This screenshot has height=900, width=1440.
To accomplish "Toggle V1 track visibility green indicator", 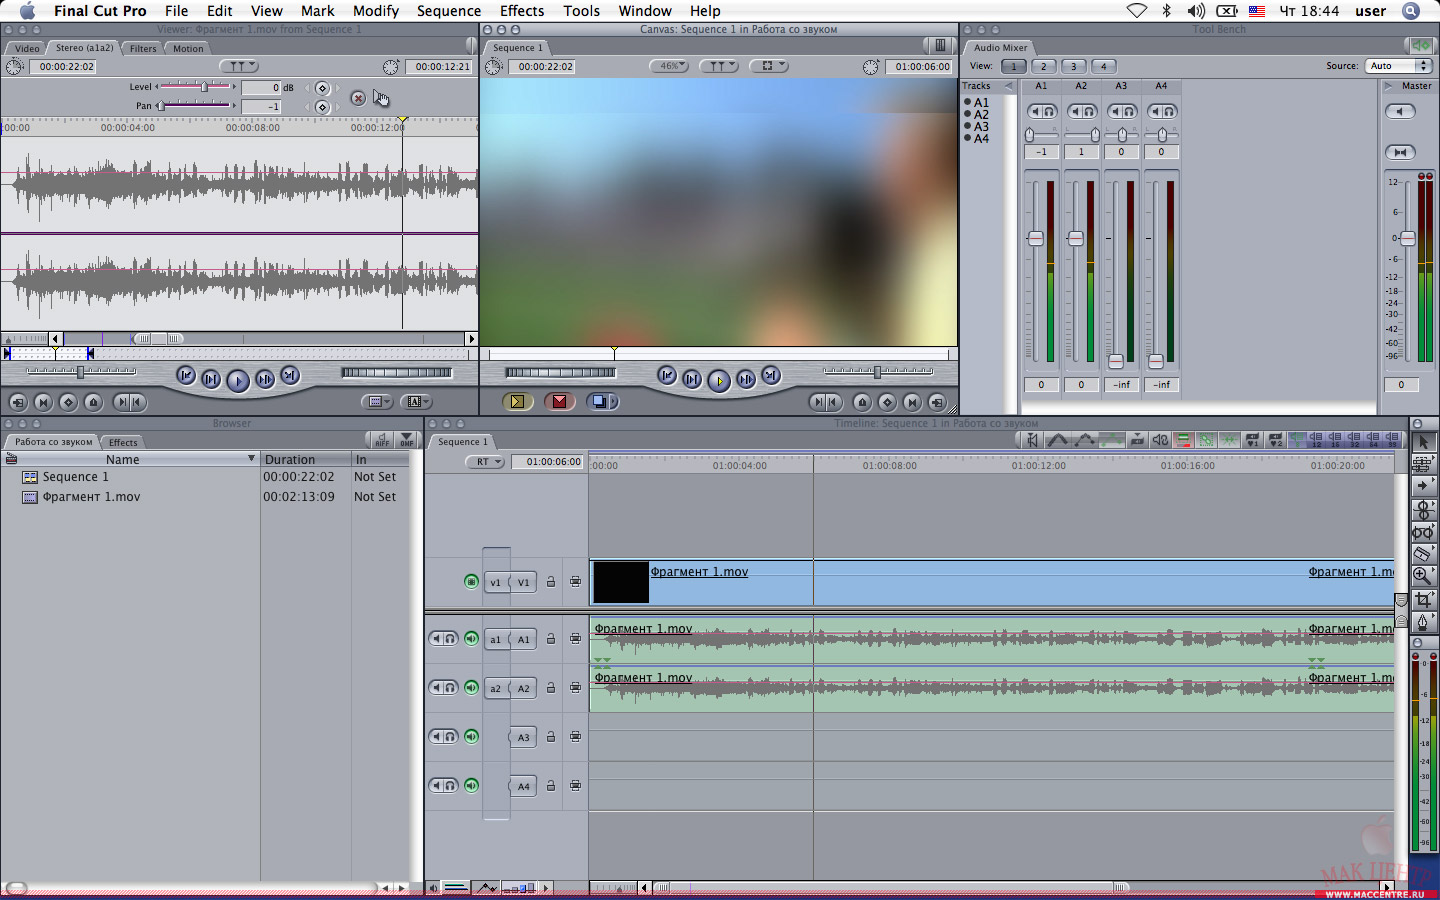I will [x=471, y=582].
